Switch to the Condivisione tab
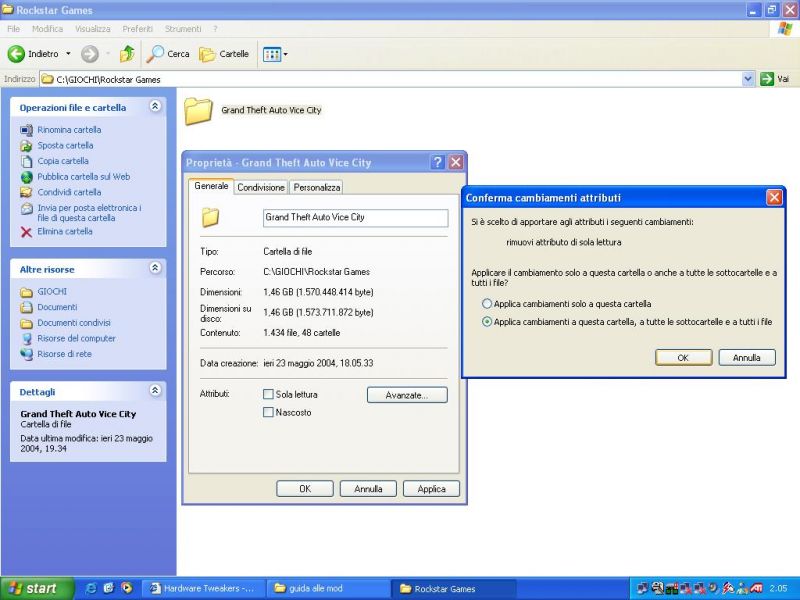 coord(261,187)
